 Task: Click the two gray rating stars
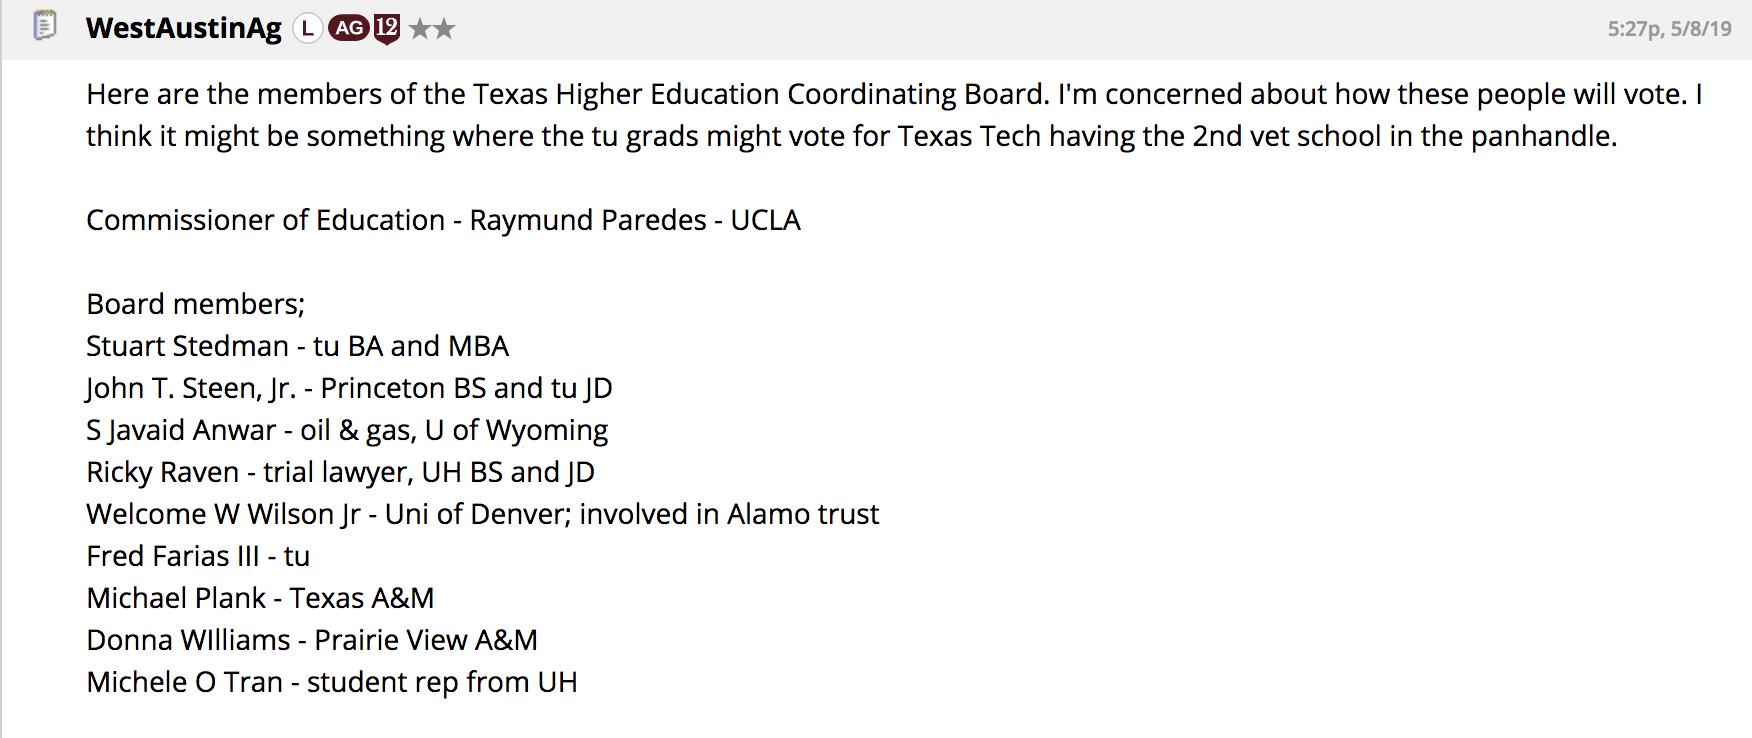click(432, 29)
